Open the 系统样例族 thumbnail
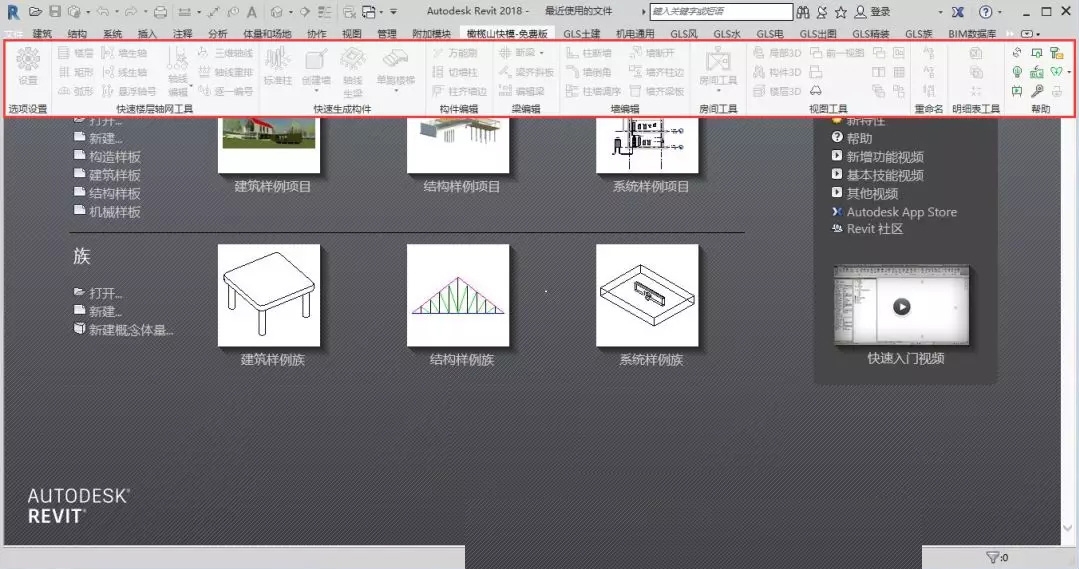Viewport: 1079px width, 569px height. point(648,295)
